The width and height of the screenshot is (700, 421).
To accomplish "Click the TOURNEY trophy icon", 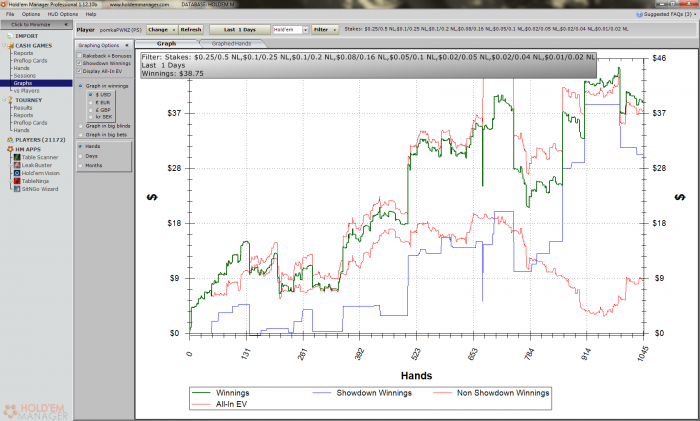I will coord(10,100).
